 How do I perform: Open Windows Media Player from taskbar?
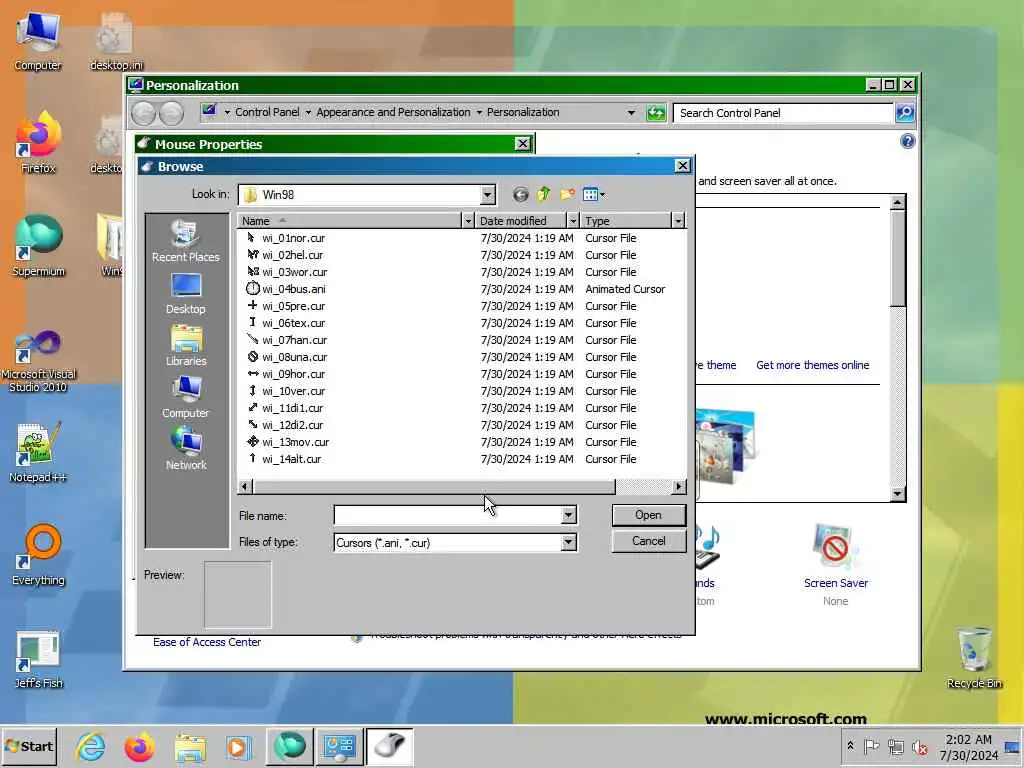pos(238,746)
